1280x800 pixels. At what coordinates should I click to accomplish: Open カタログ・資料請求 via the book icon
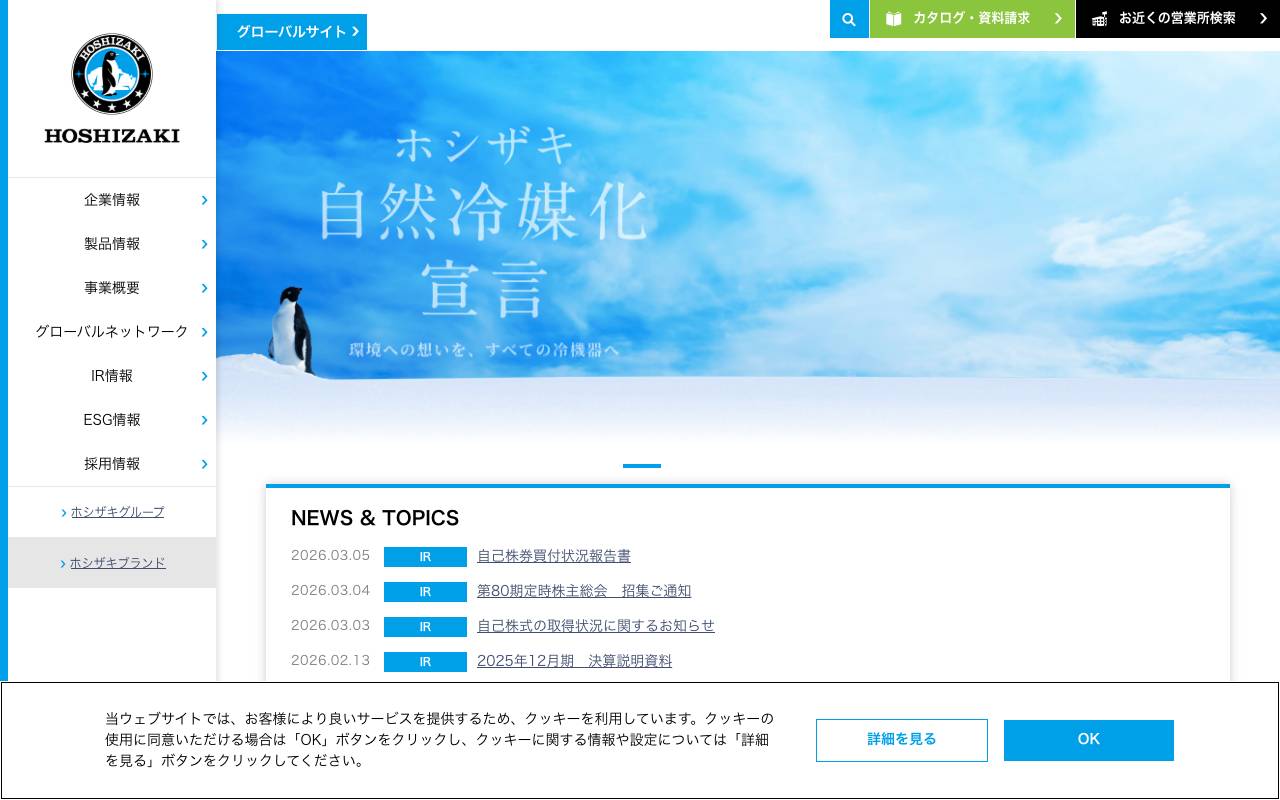(x=894, y=18)
